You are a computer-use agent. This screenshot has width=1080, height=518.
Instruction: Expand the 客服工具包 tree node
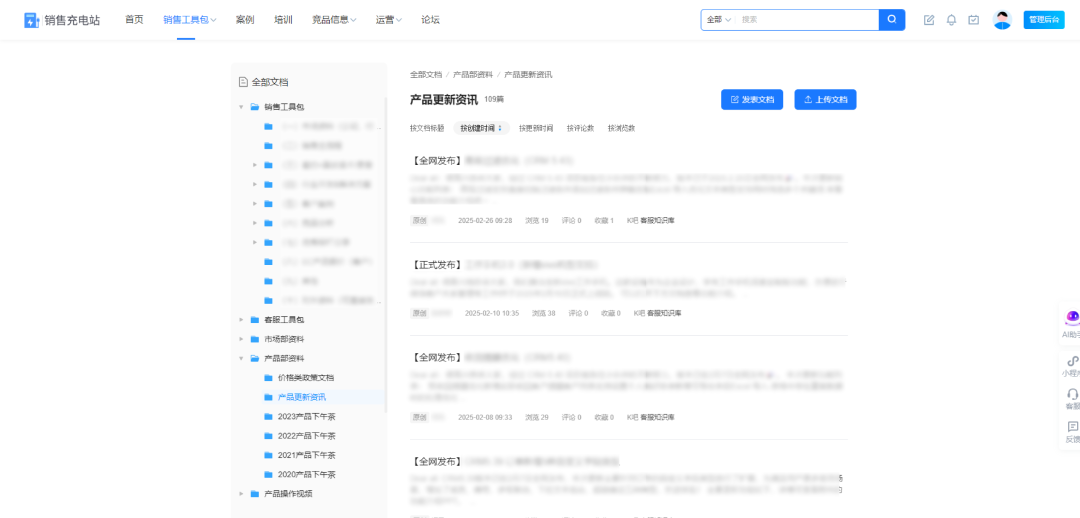241,320
